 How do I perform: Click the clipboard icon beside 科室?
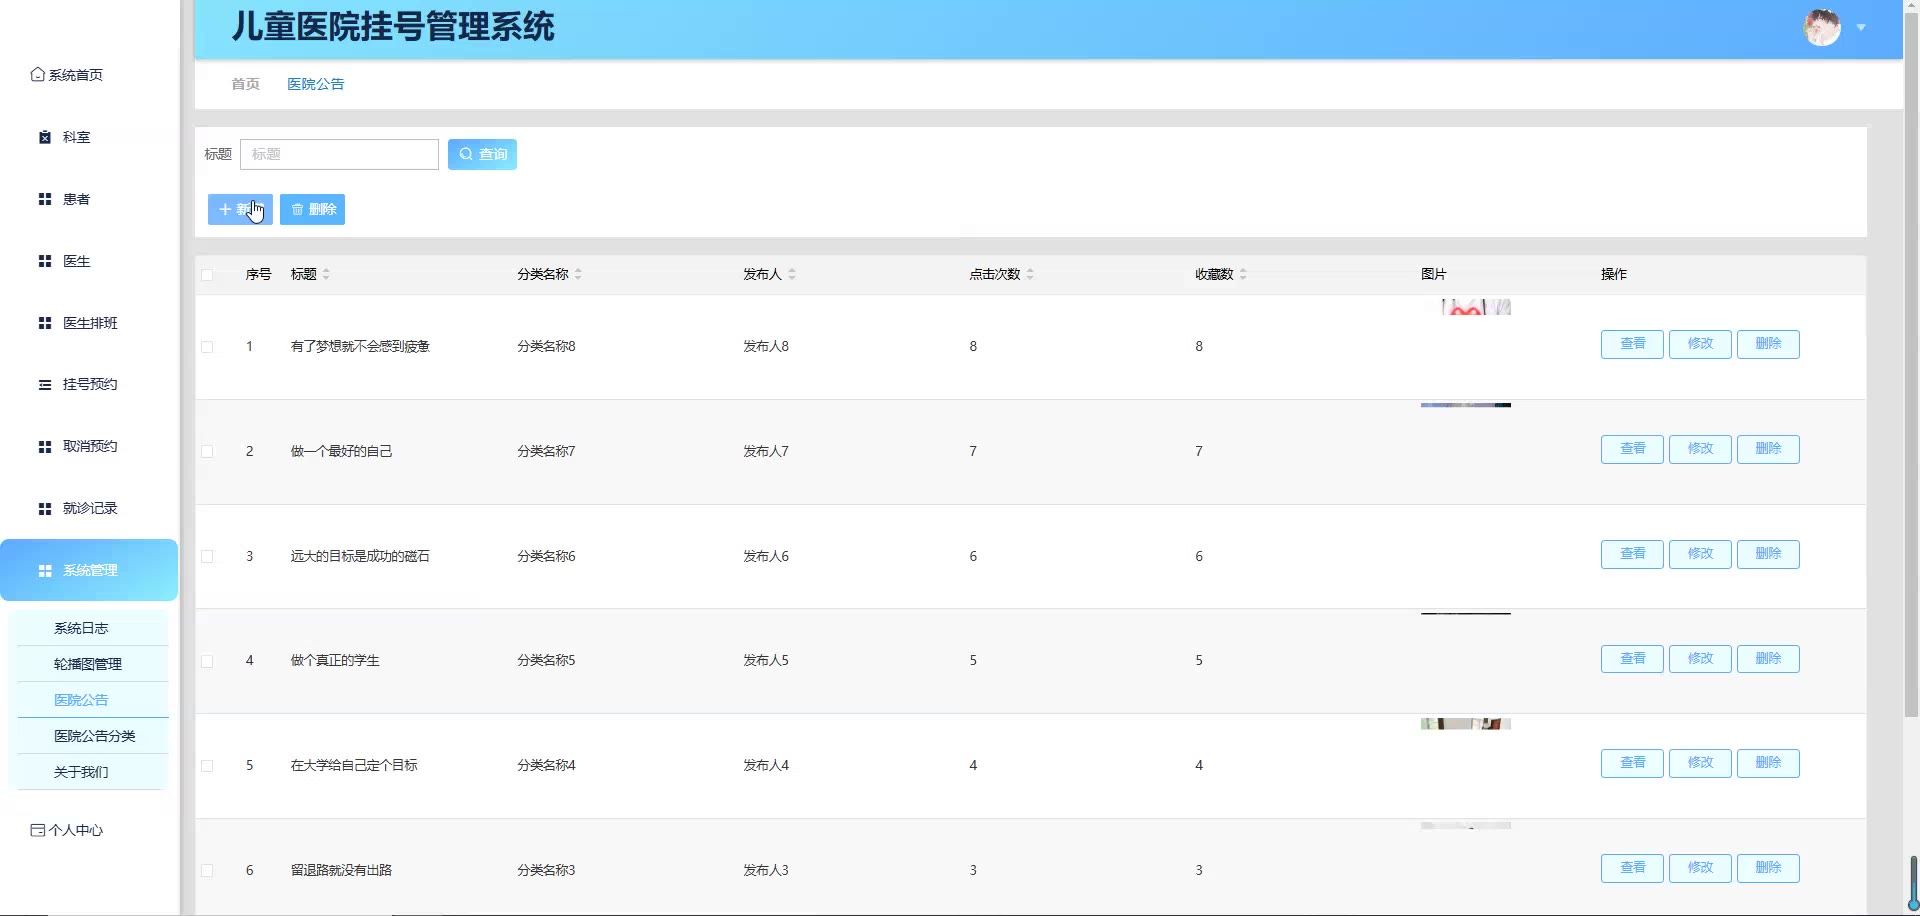coord(45,137)
